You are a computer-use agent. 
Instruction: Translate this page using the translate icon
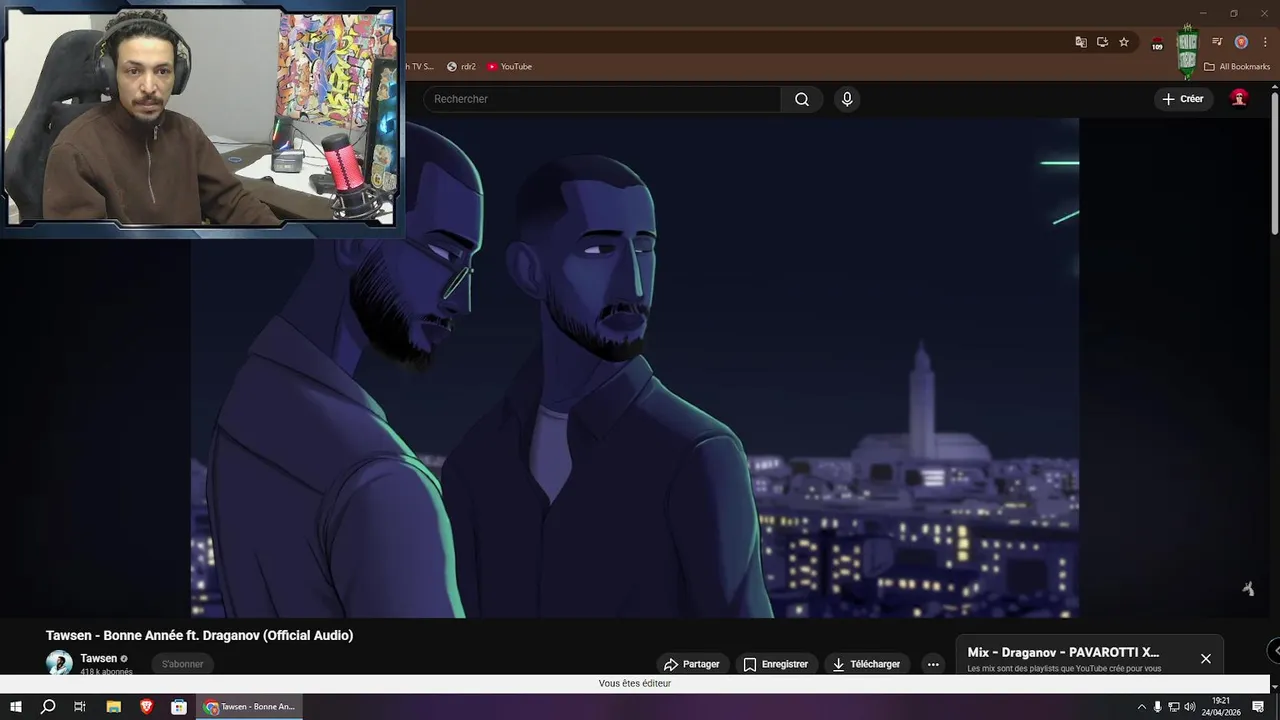coord(1081,42)
